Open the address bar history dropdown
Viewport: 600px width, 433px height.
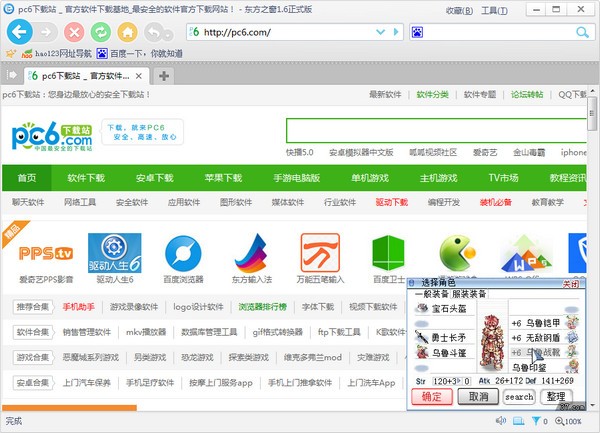(380, 32)
